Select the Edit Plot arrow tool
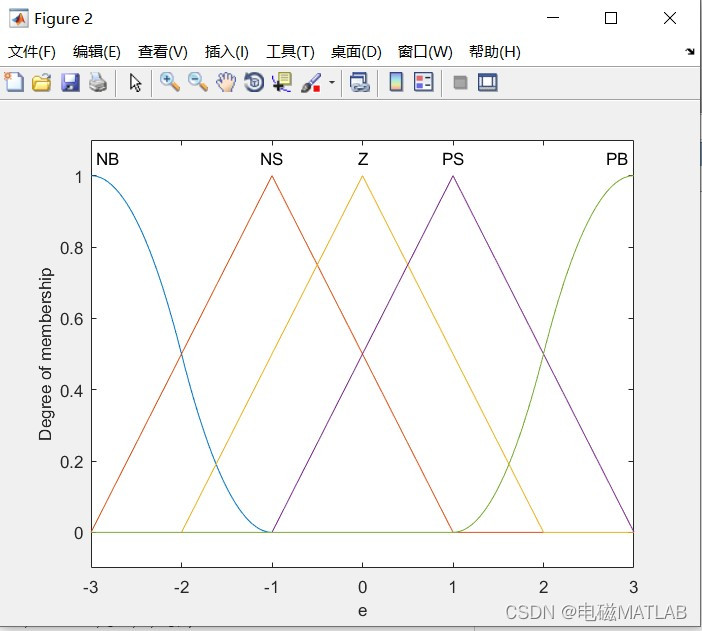The height and width of the screenshot is (631, 702). 135,83
